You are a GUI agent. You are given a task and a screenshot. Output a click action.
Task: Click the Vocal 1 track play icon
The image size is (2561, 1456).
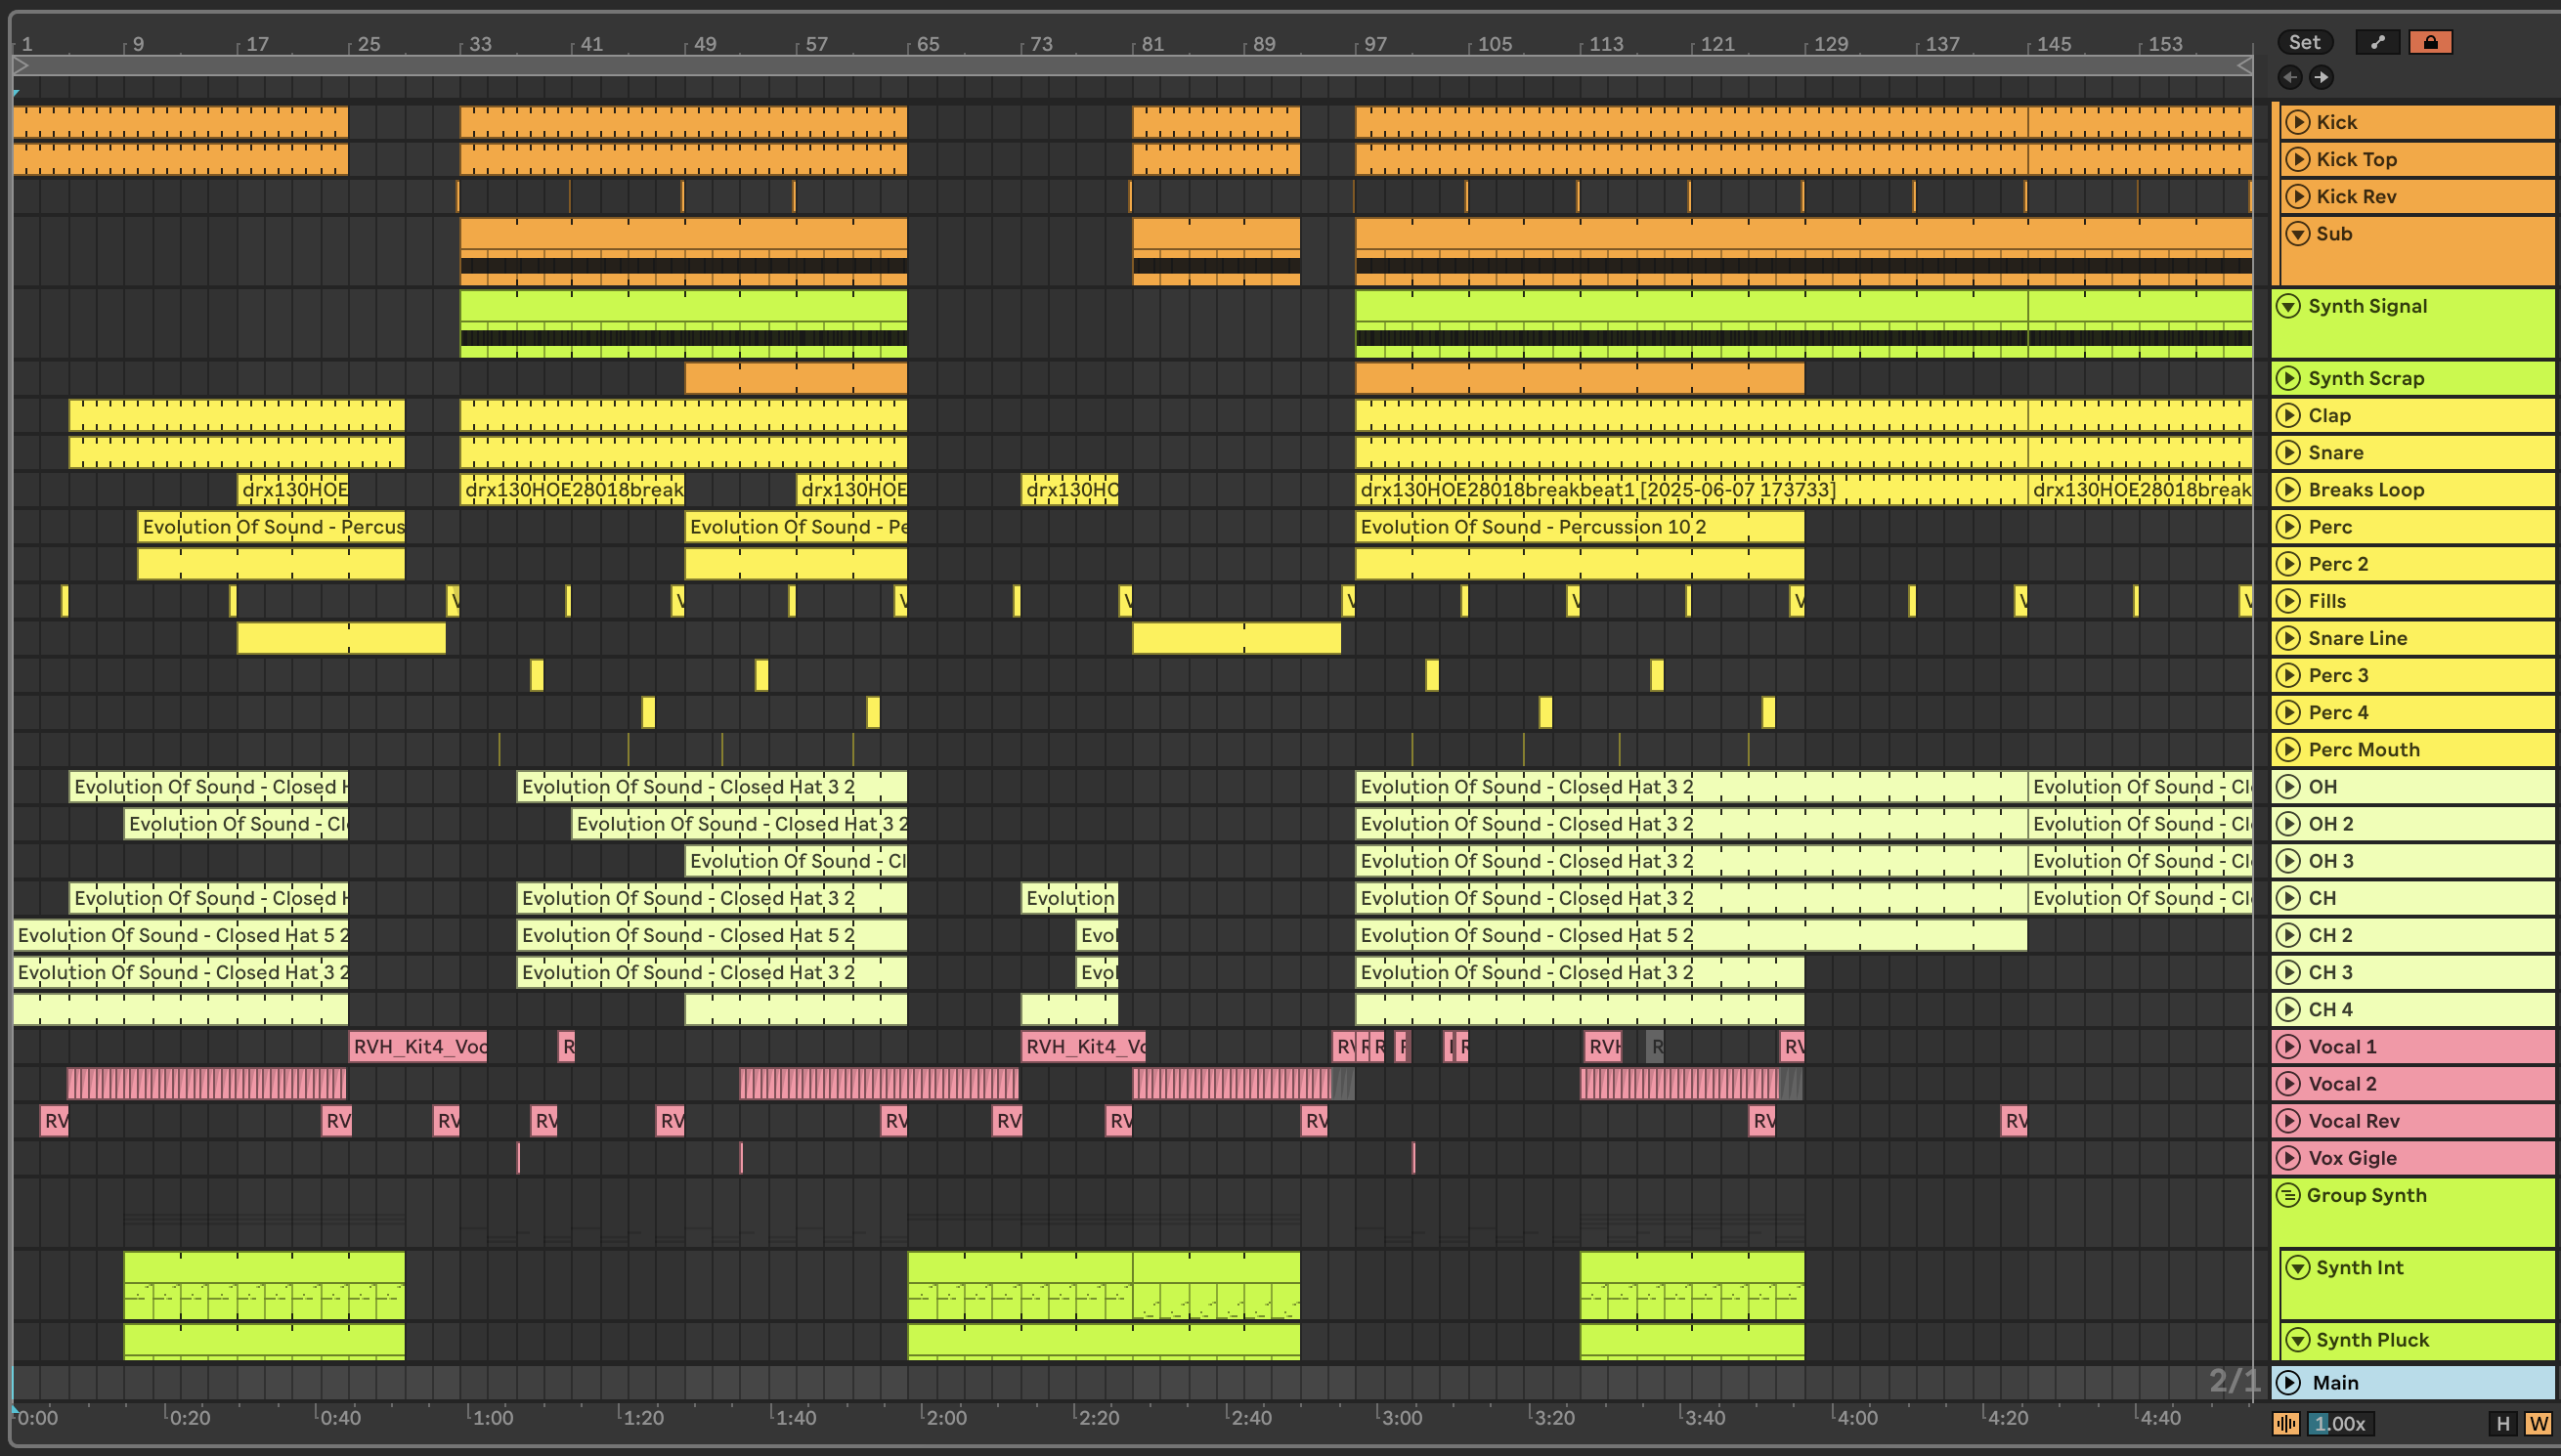coord(2288,1047)
